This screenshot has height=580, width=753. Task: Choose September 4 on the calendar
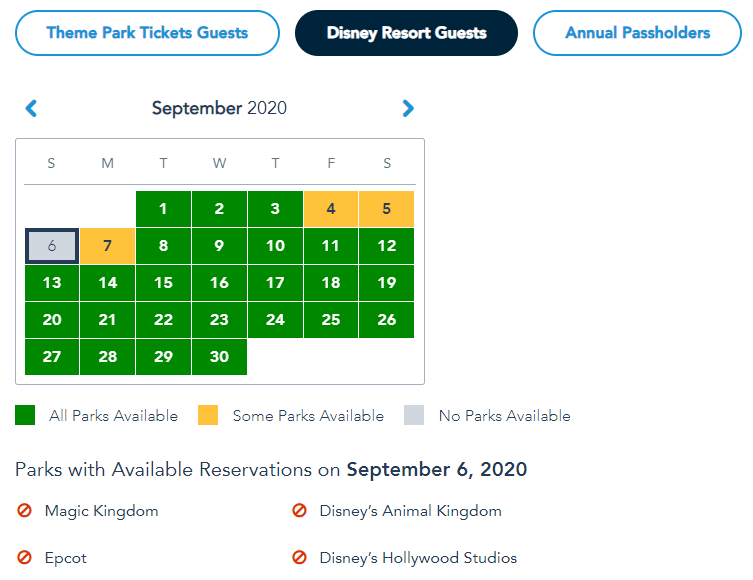tap(331, 209)
